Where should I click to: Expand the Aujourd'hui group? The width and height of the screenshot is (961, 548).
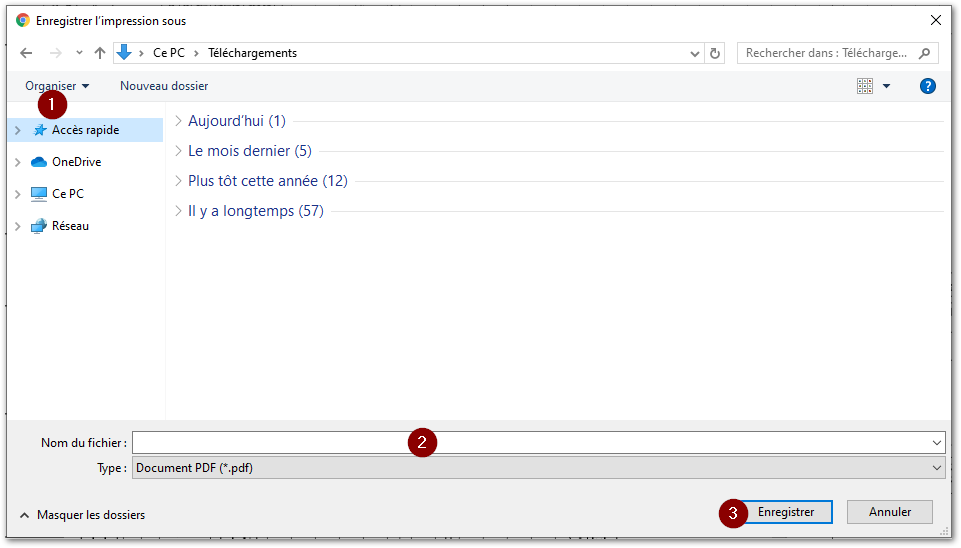click(178, 121)
